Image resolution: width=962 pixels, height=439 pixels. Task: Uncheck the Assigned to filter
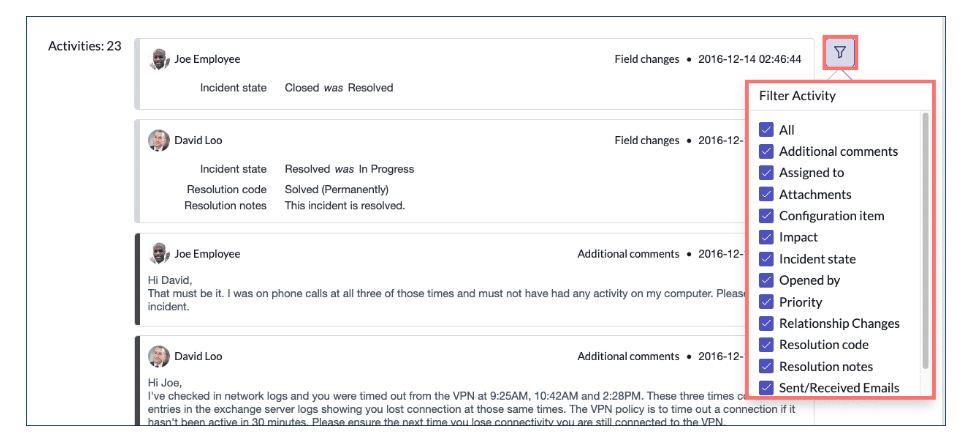tap(766, 173)
